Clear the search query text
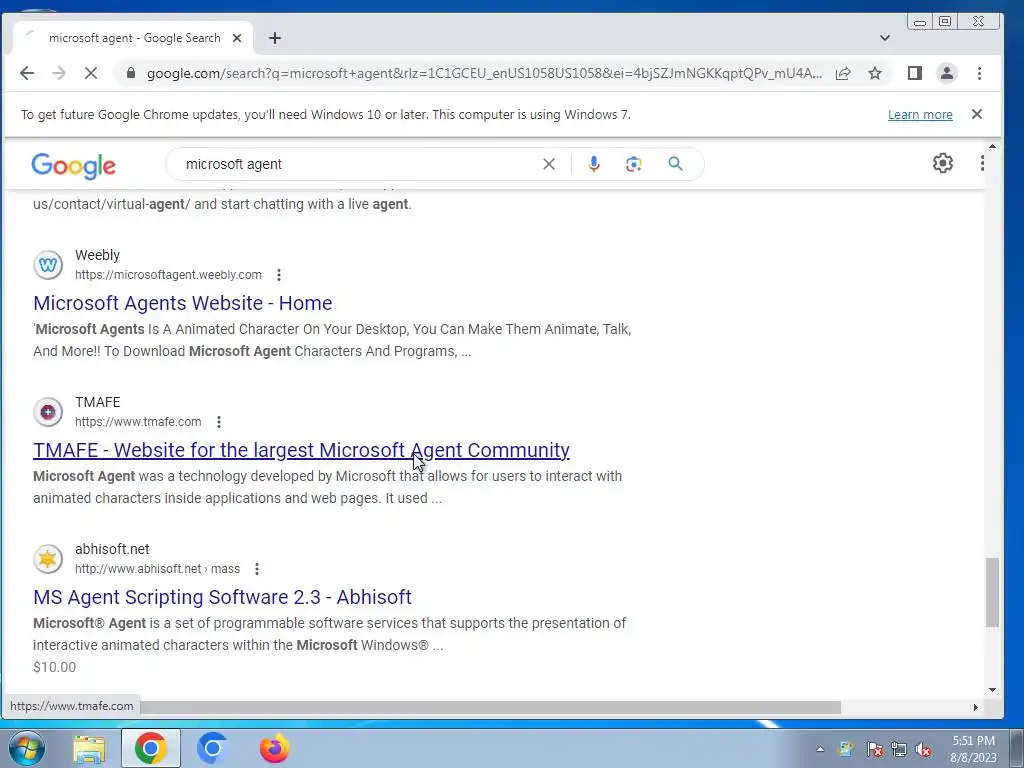Image resolution: width=1024 pixels, height=768 pixels. [x=549, y=164]
